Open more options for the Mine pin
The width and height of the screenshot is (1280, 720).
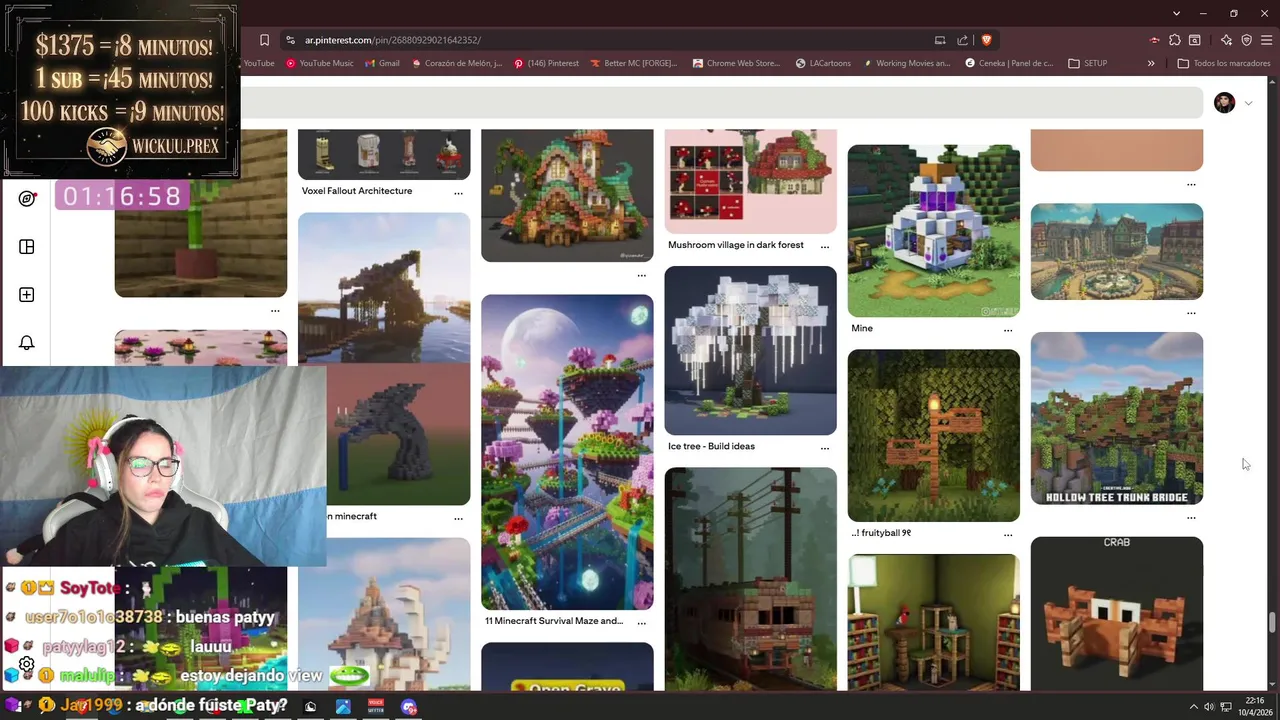tap(1008, 330)
